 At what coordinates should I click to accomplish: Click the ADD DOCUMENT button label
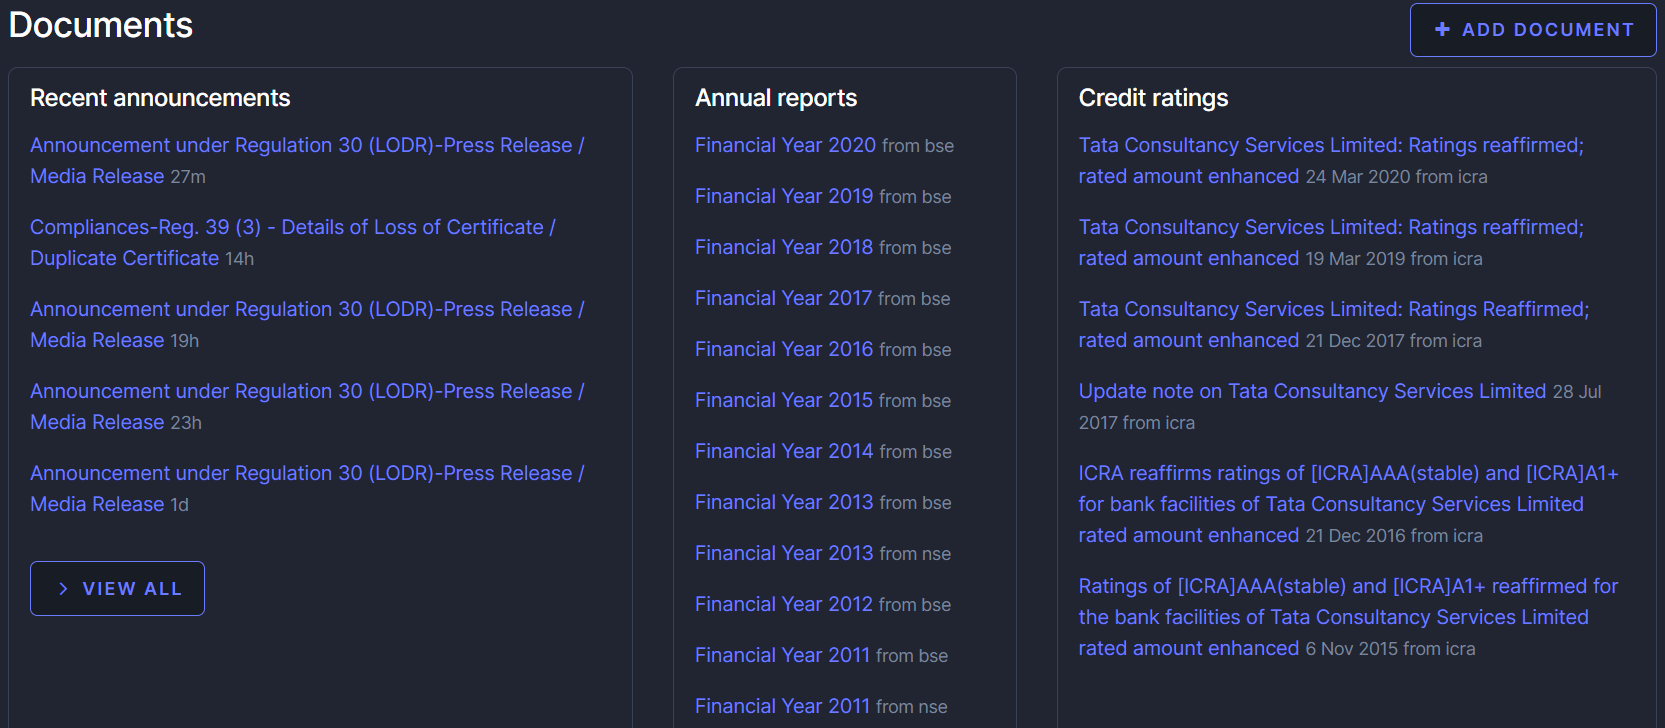pyautogui.click(x=1548, y=30)
